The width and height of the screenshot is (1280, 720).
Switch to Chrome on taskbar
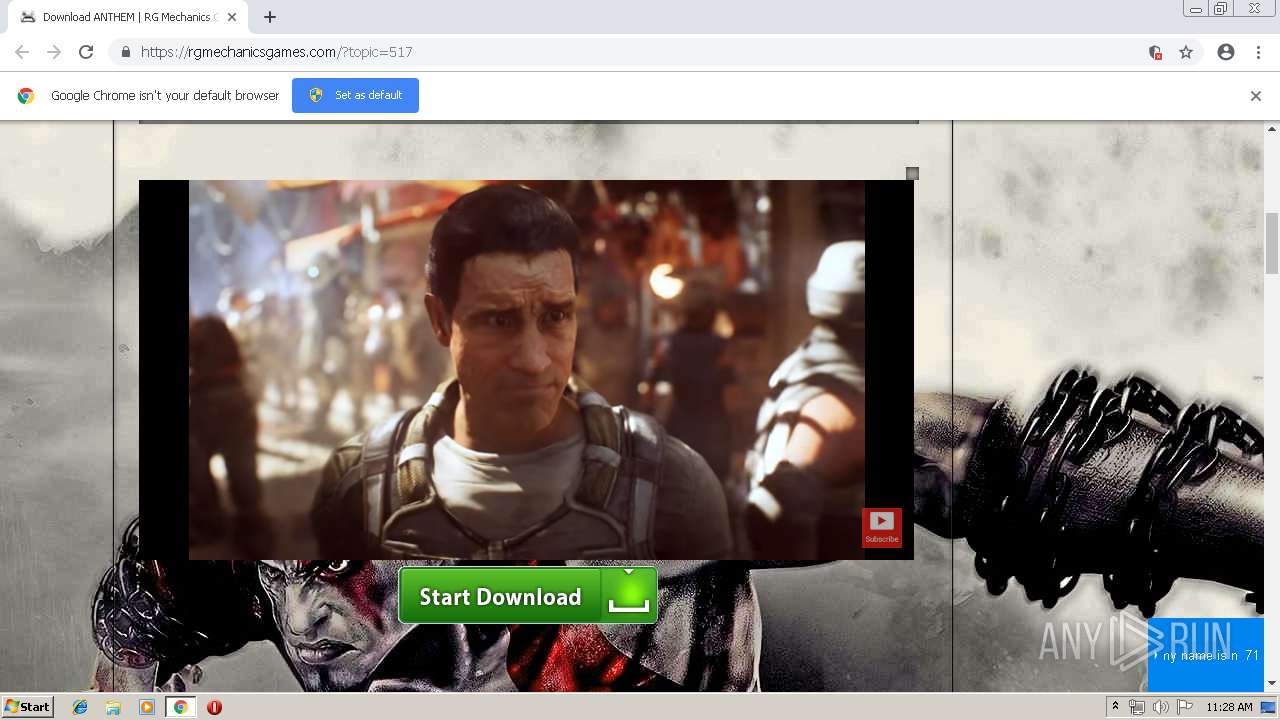(180, 707)
